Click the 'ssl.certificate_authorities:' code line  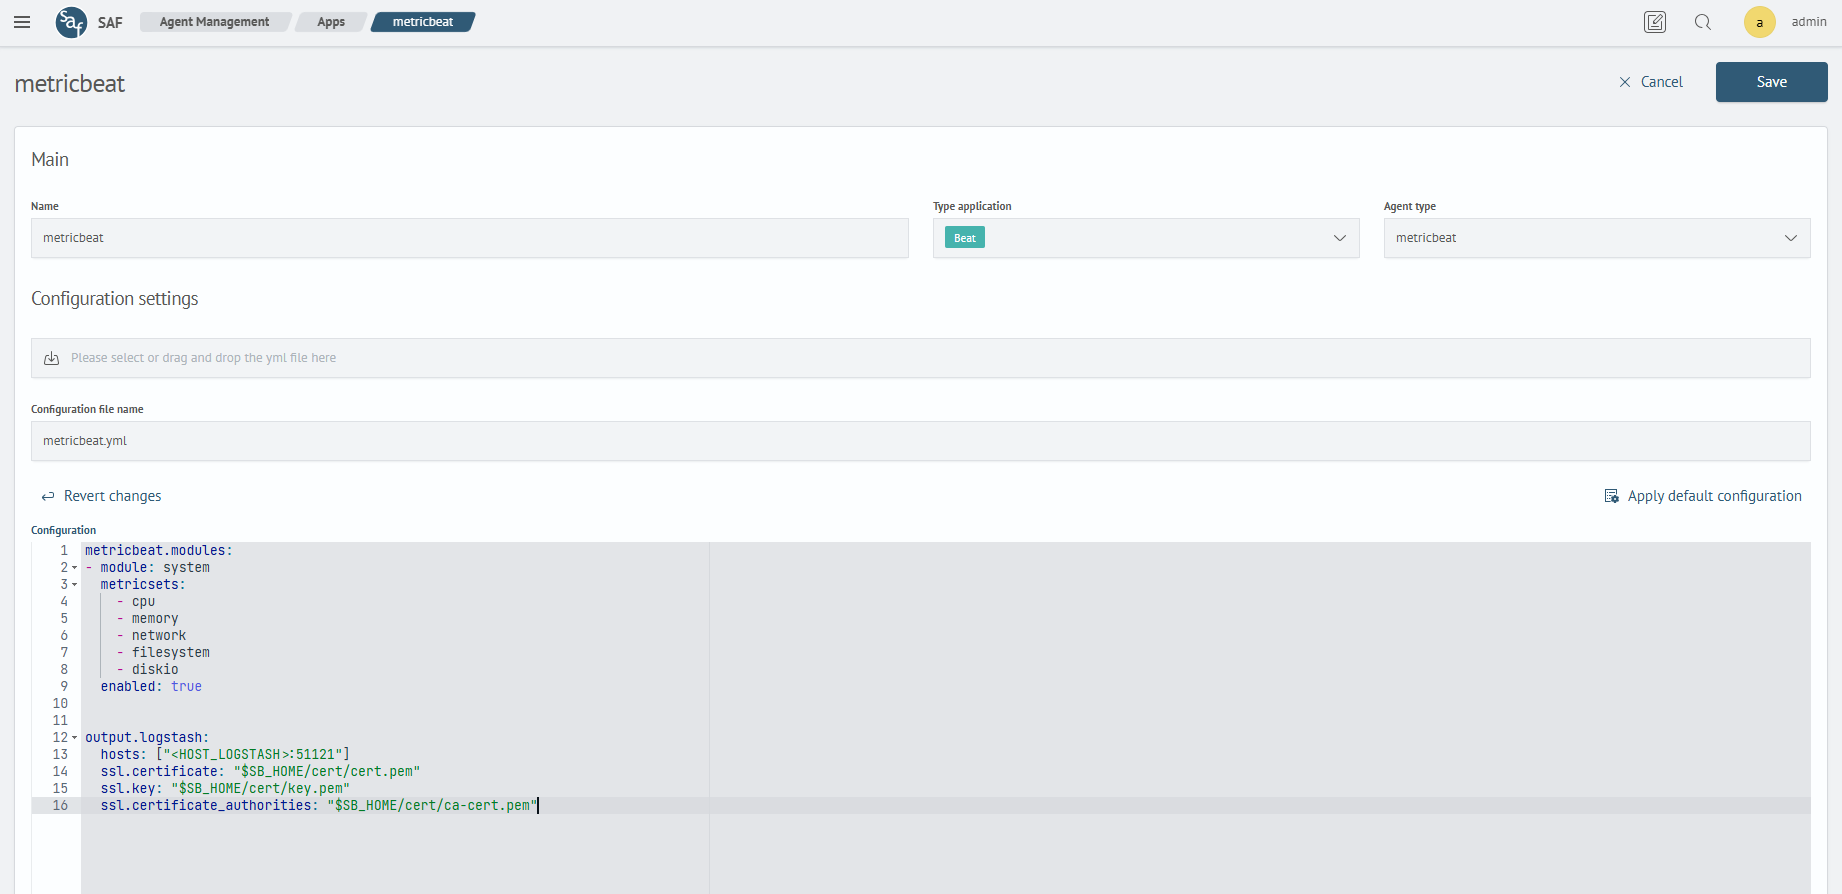[319, 806]
